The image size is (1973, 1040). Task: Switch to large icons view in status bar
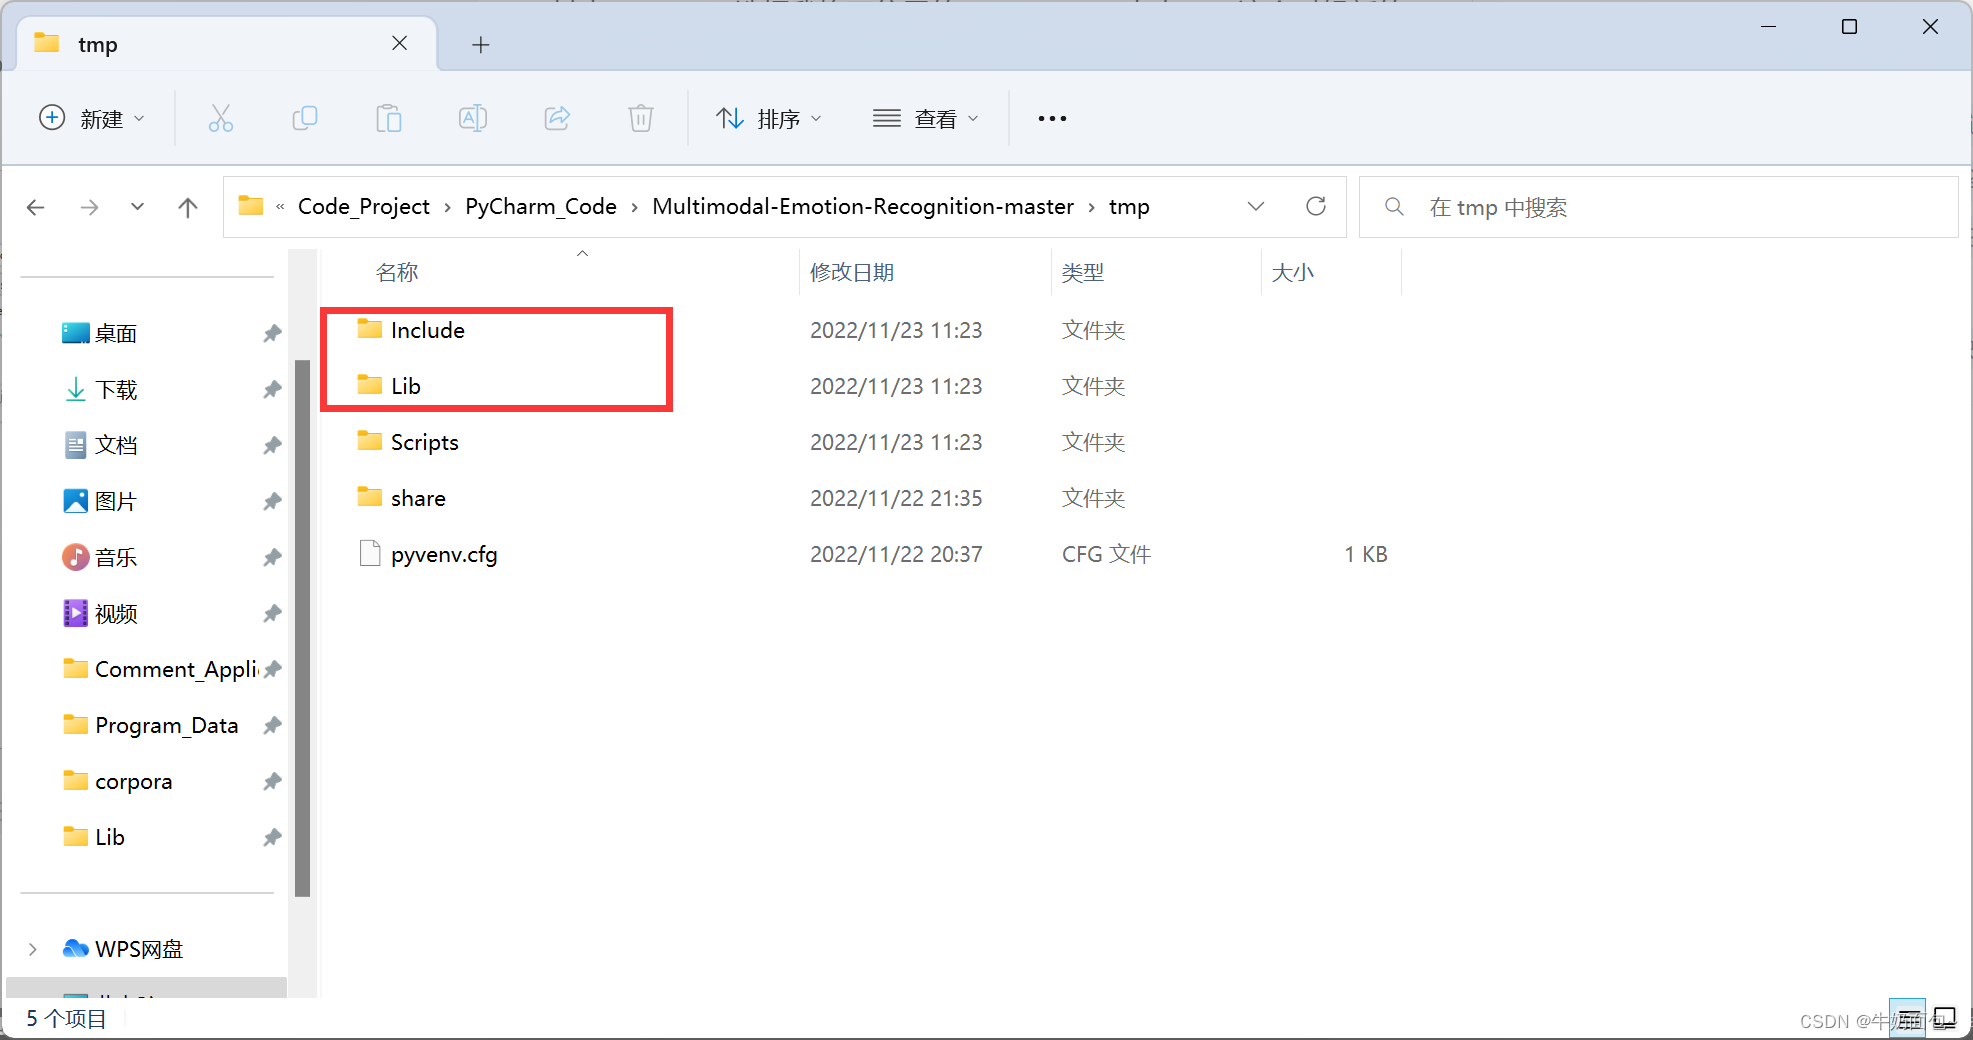point(1944,1019)
